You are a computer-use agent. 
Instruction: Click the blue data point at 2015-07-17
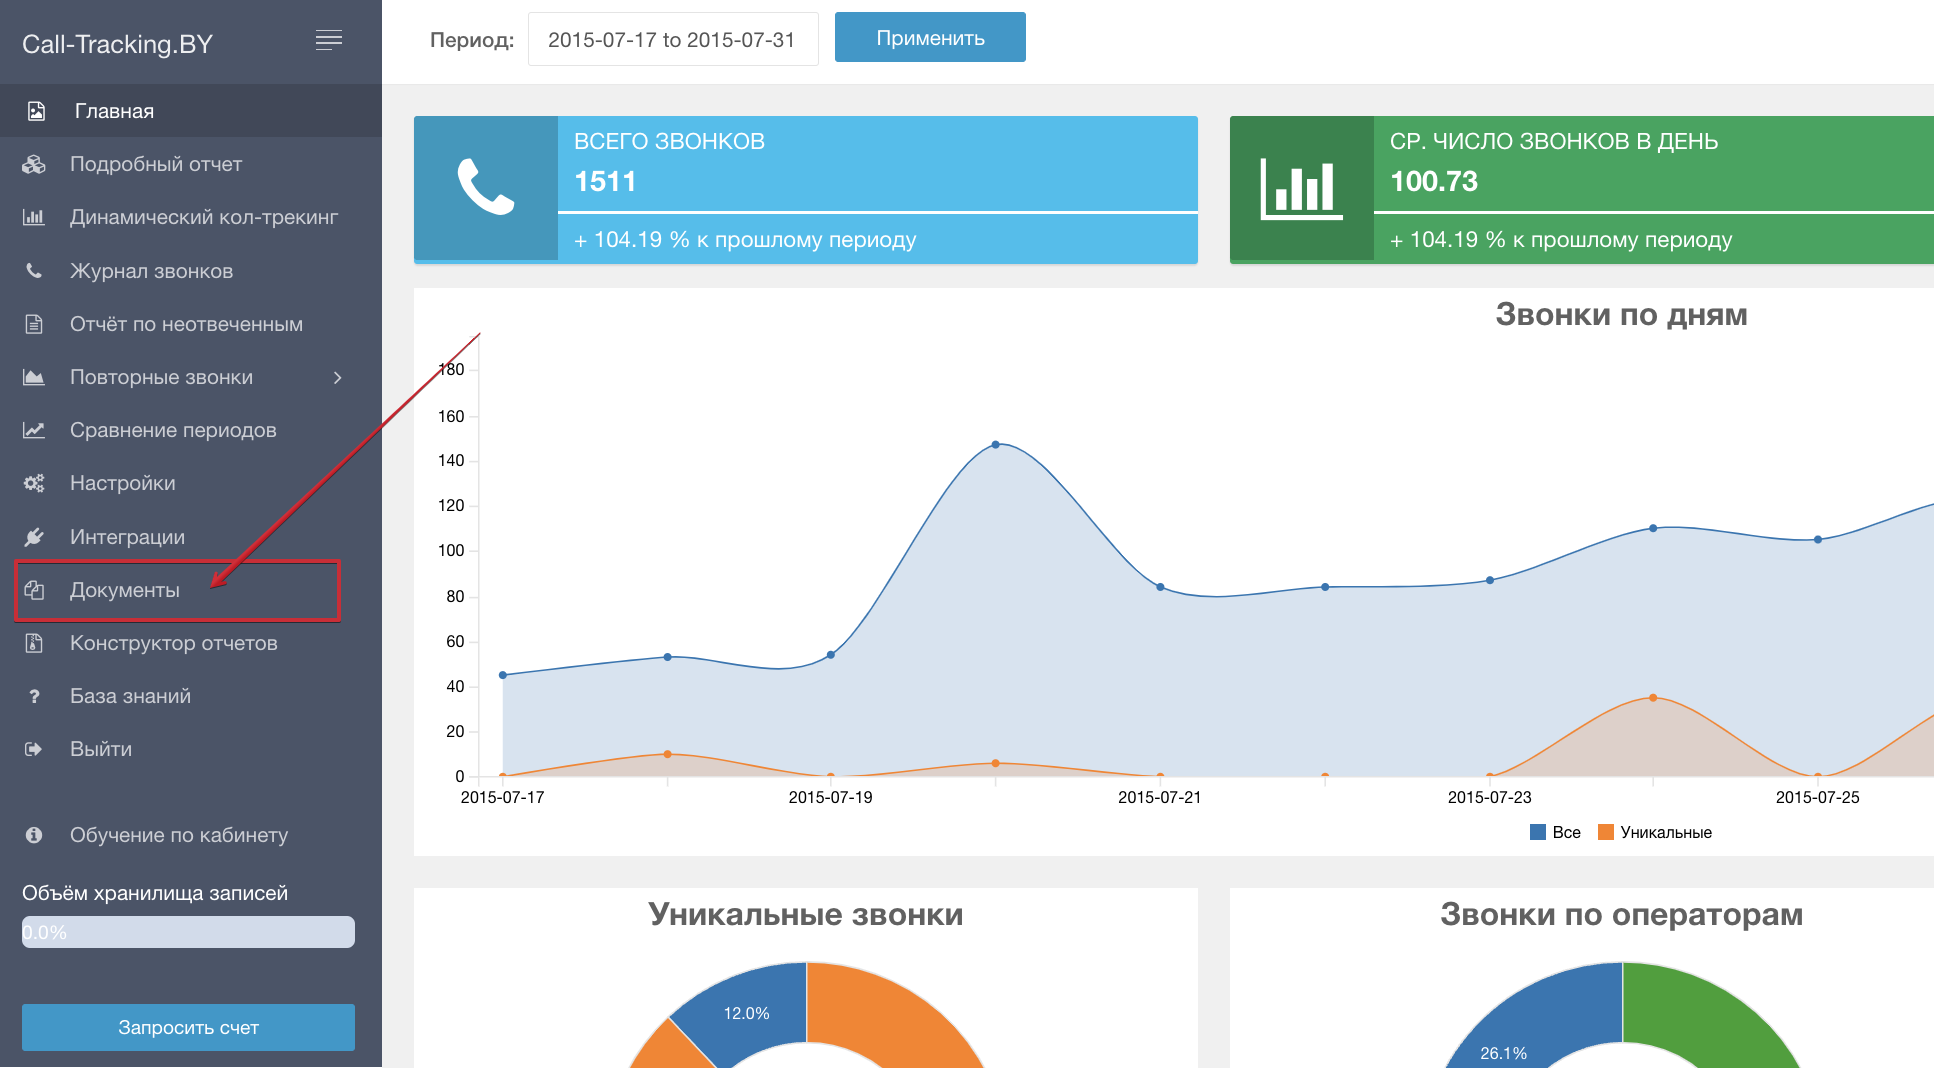503,675
